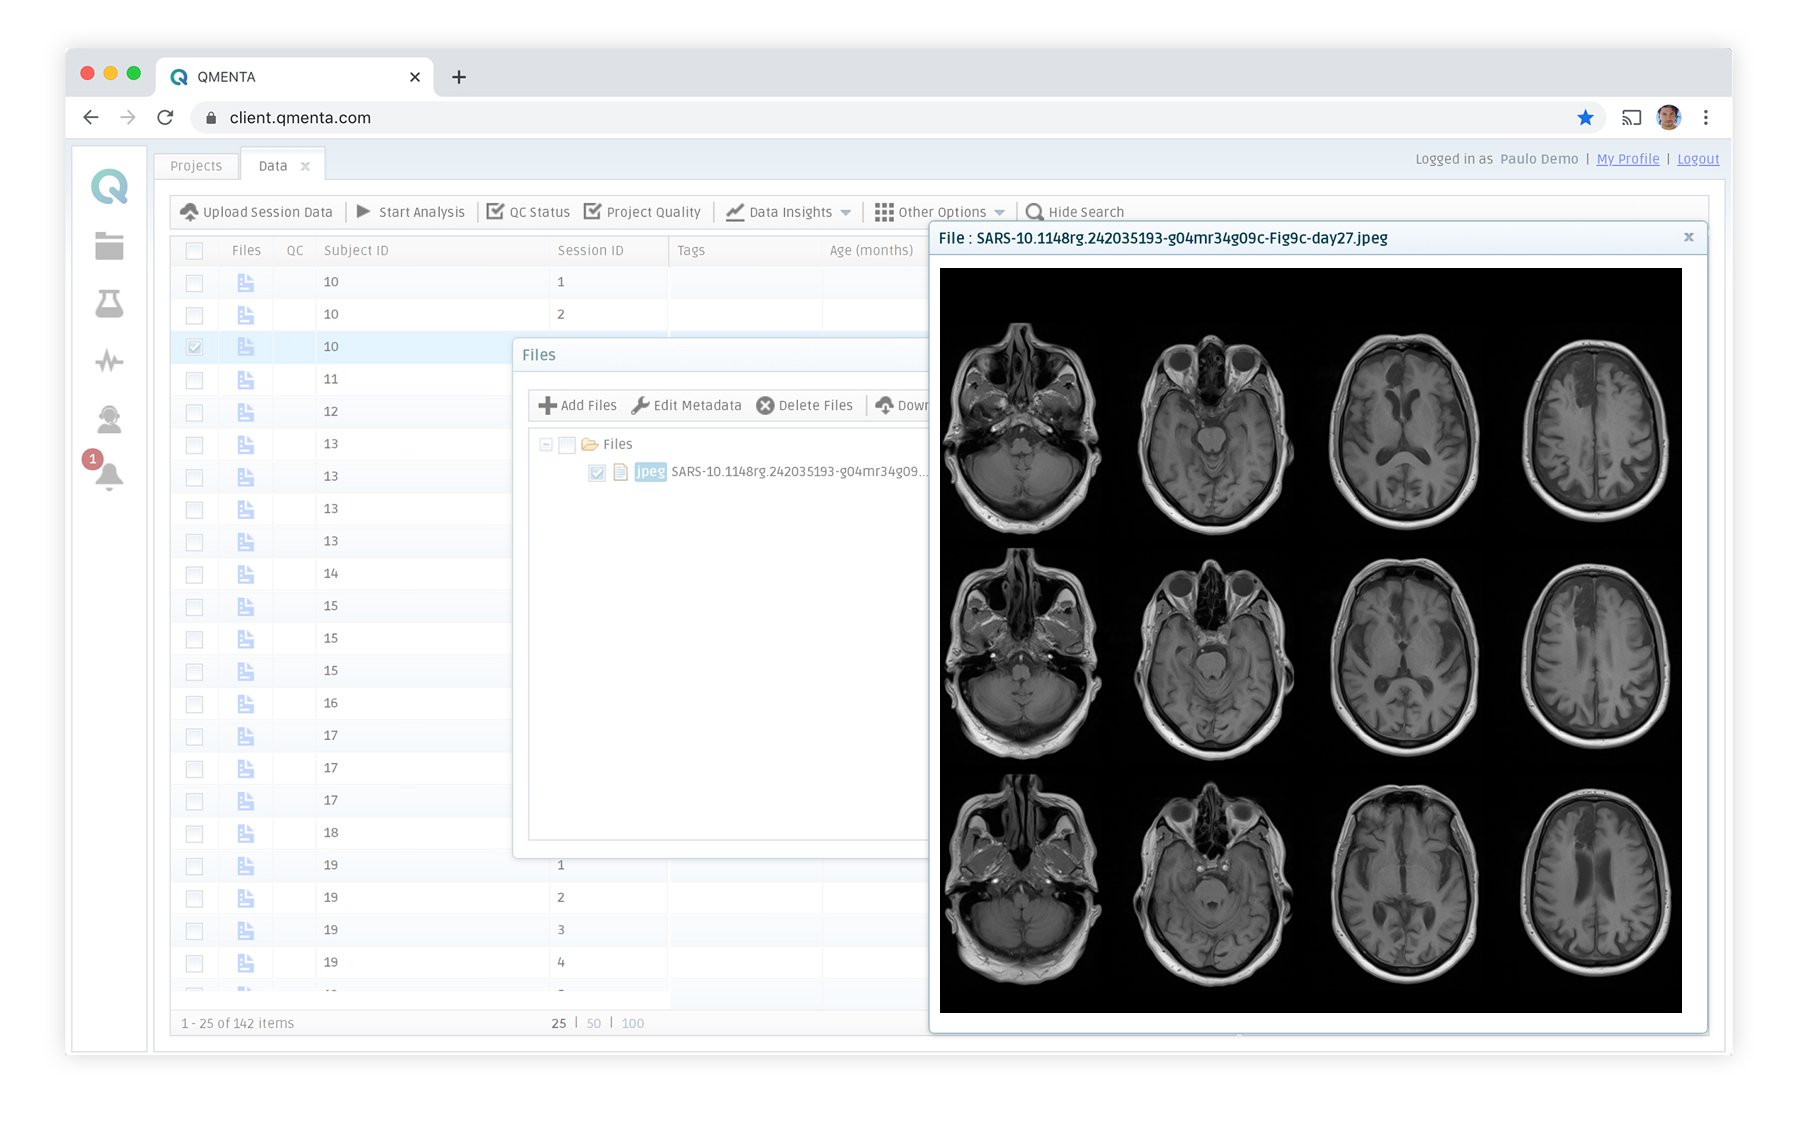Open files icon for subject 12

(x=245, y=412)
